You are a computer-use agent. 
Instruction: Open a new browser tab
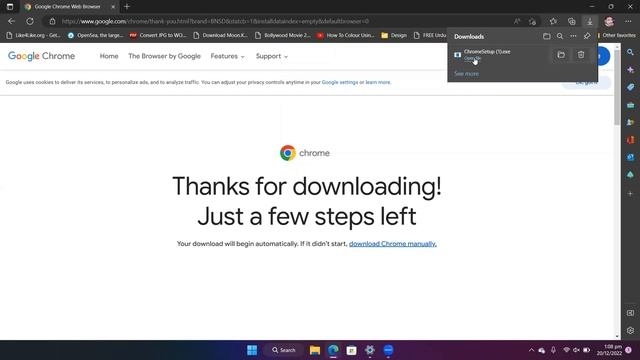pyautogui.click(x=127, y=7)
